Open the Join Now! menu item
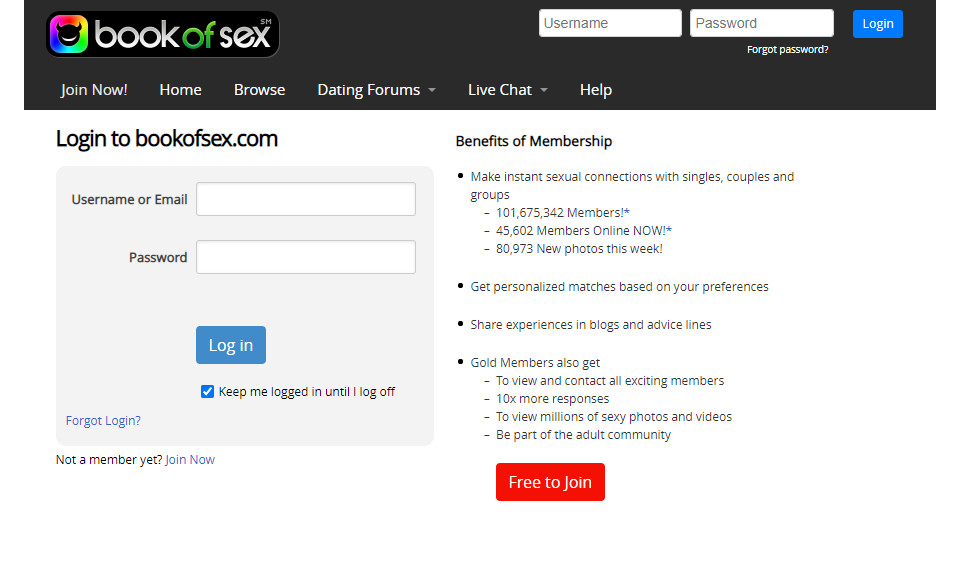Screen dimensions: 960x561 (x=94, y=90)
